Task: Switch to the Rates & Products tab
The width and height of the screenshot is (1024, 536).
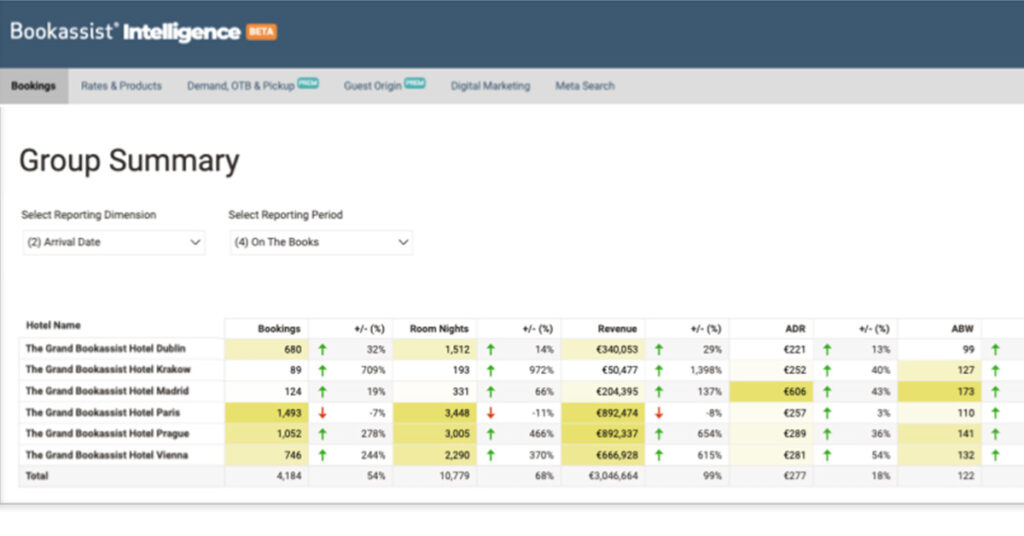Action: pyautogui.click(x=121, y=86)
